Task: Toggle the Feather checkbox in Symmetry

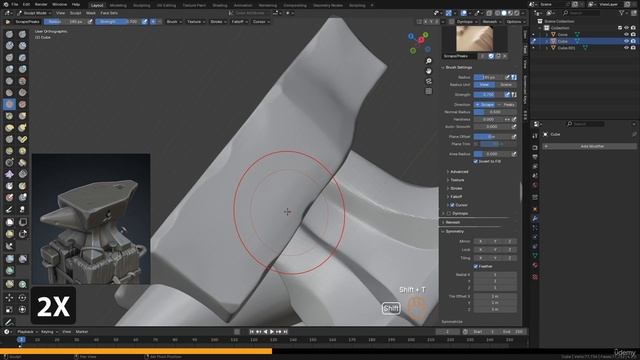Action: click(476, 266)
